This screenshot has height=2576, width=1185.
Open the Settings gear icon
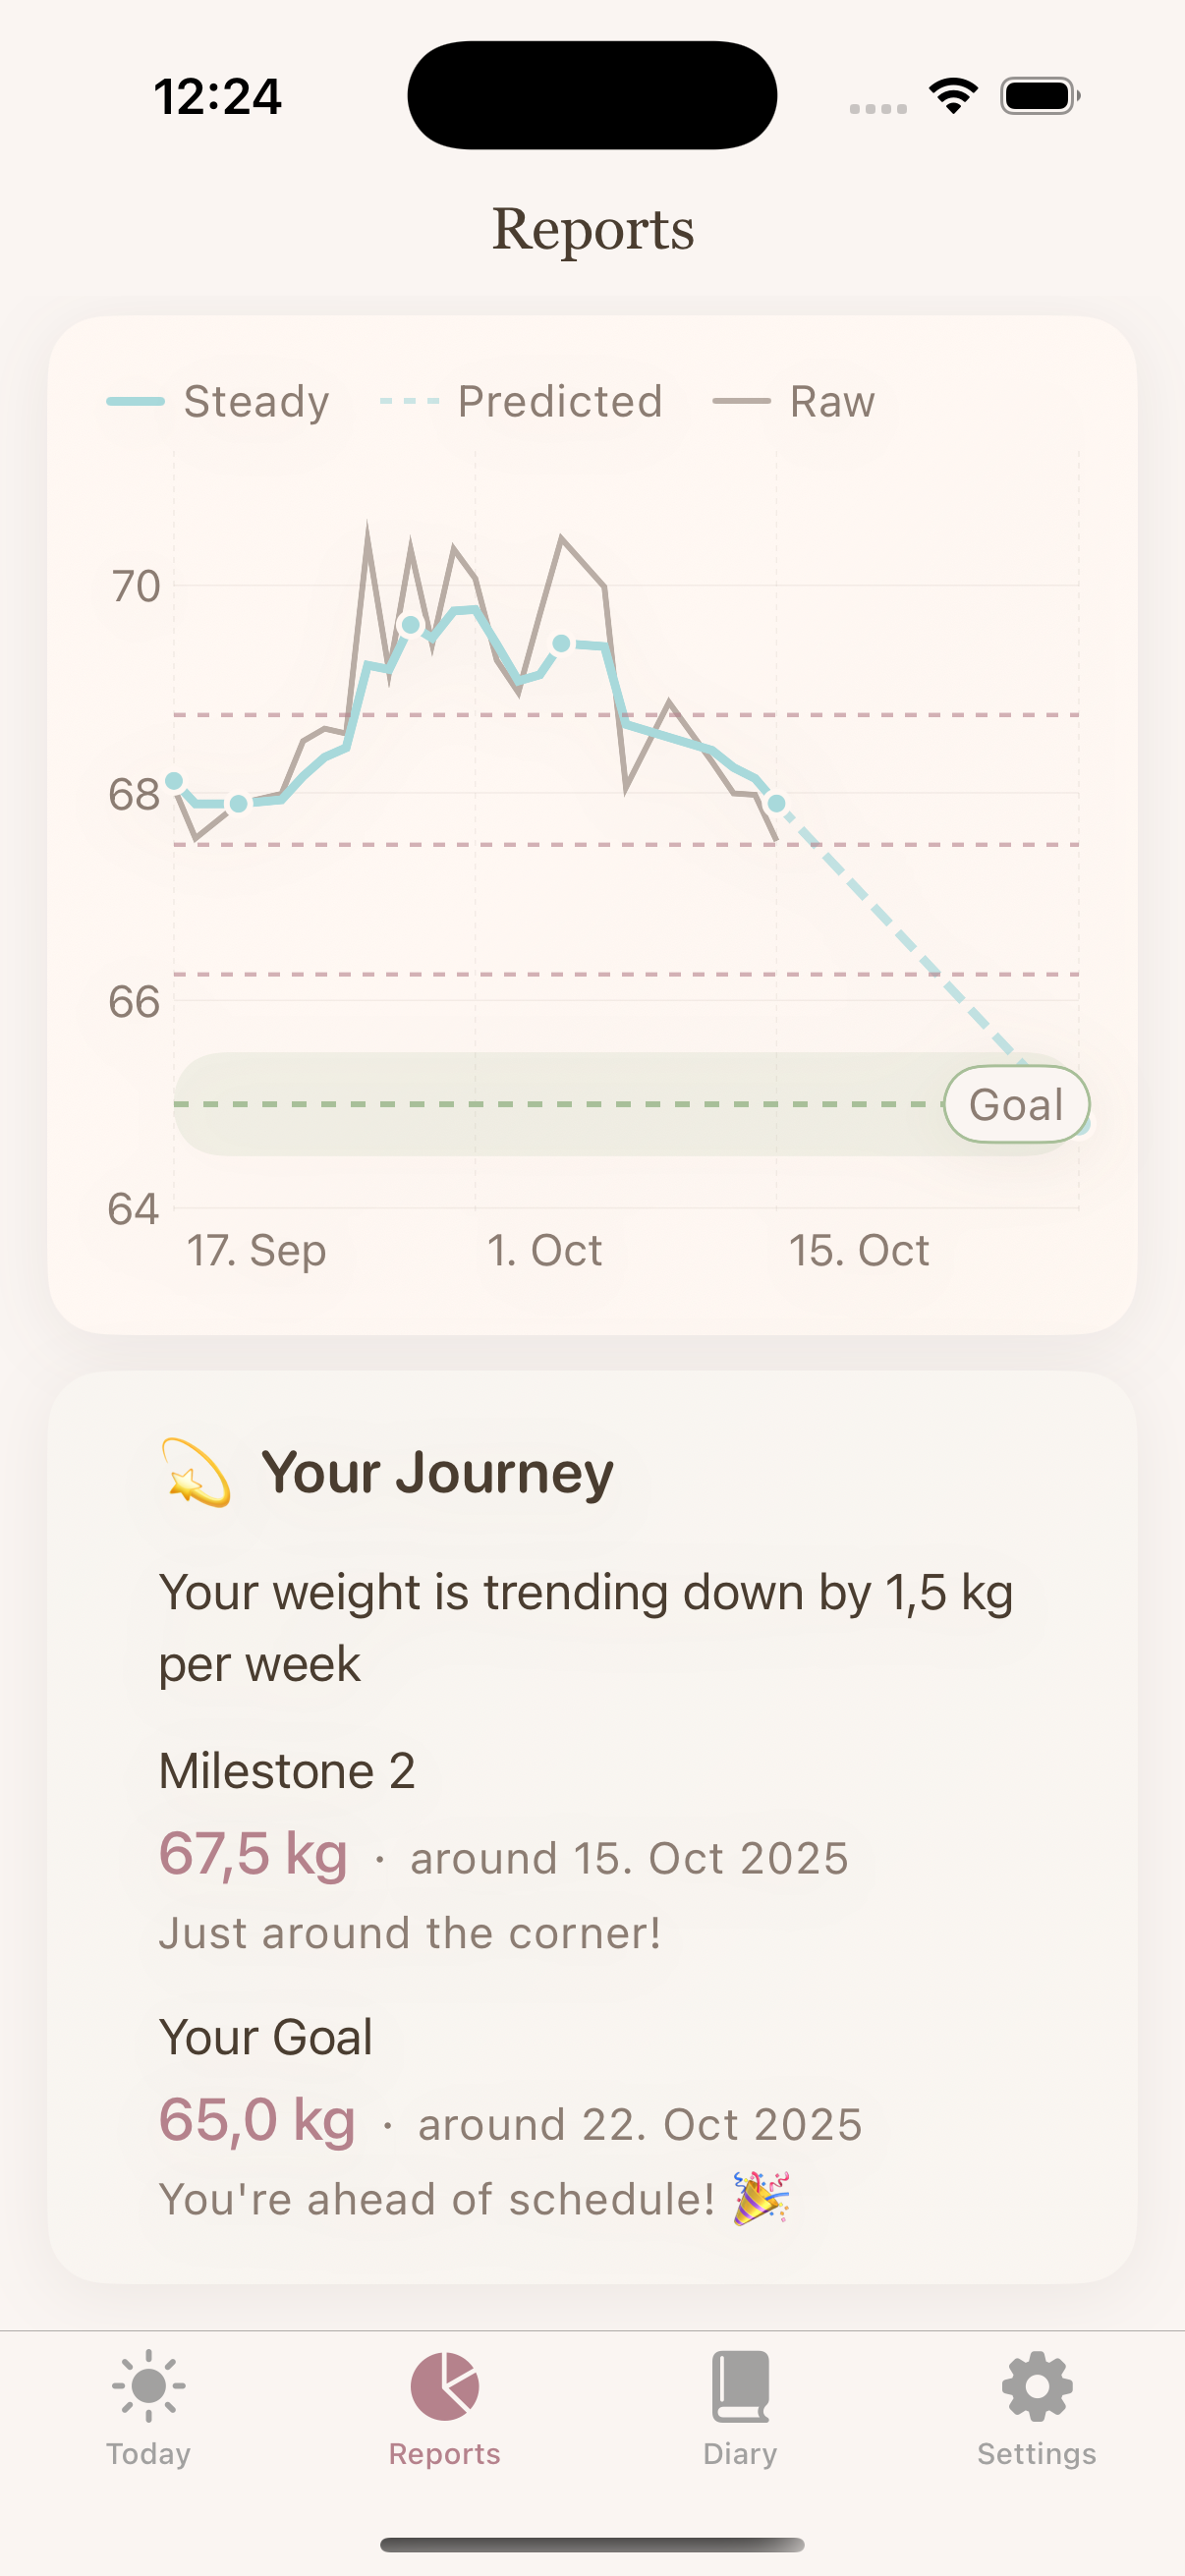1036,2386
